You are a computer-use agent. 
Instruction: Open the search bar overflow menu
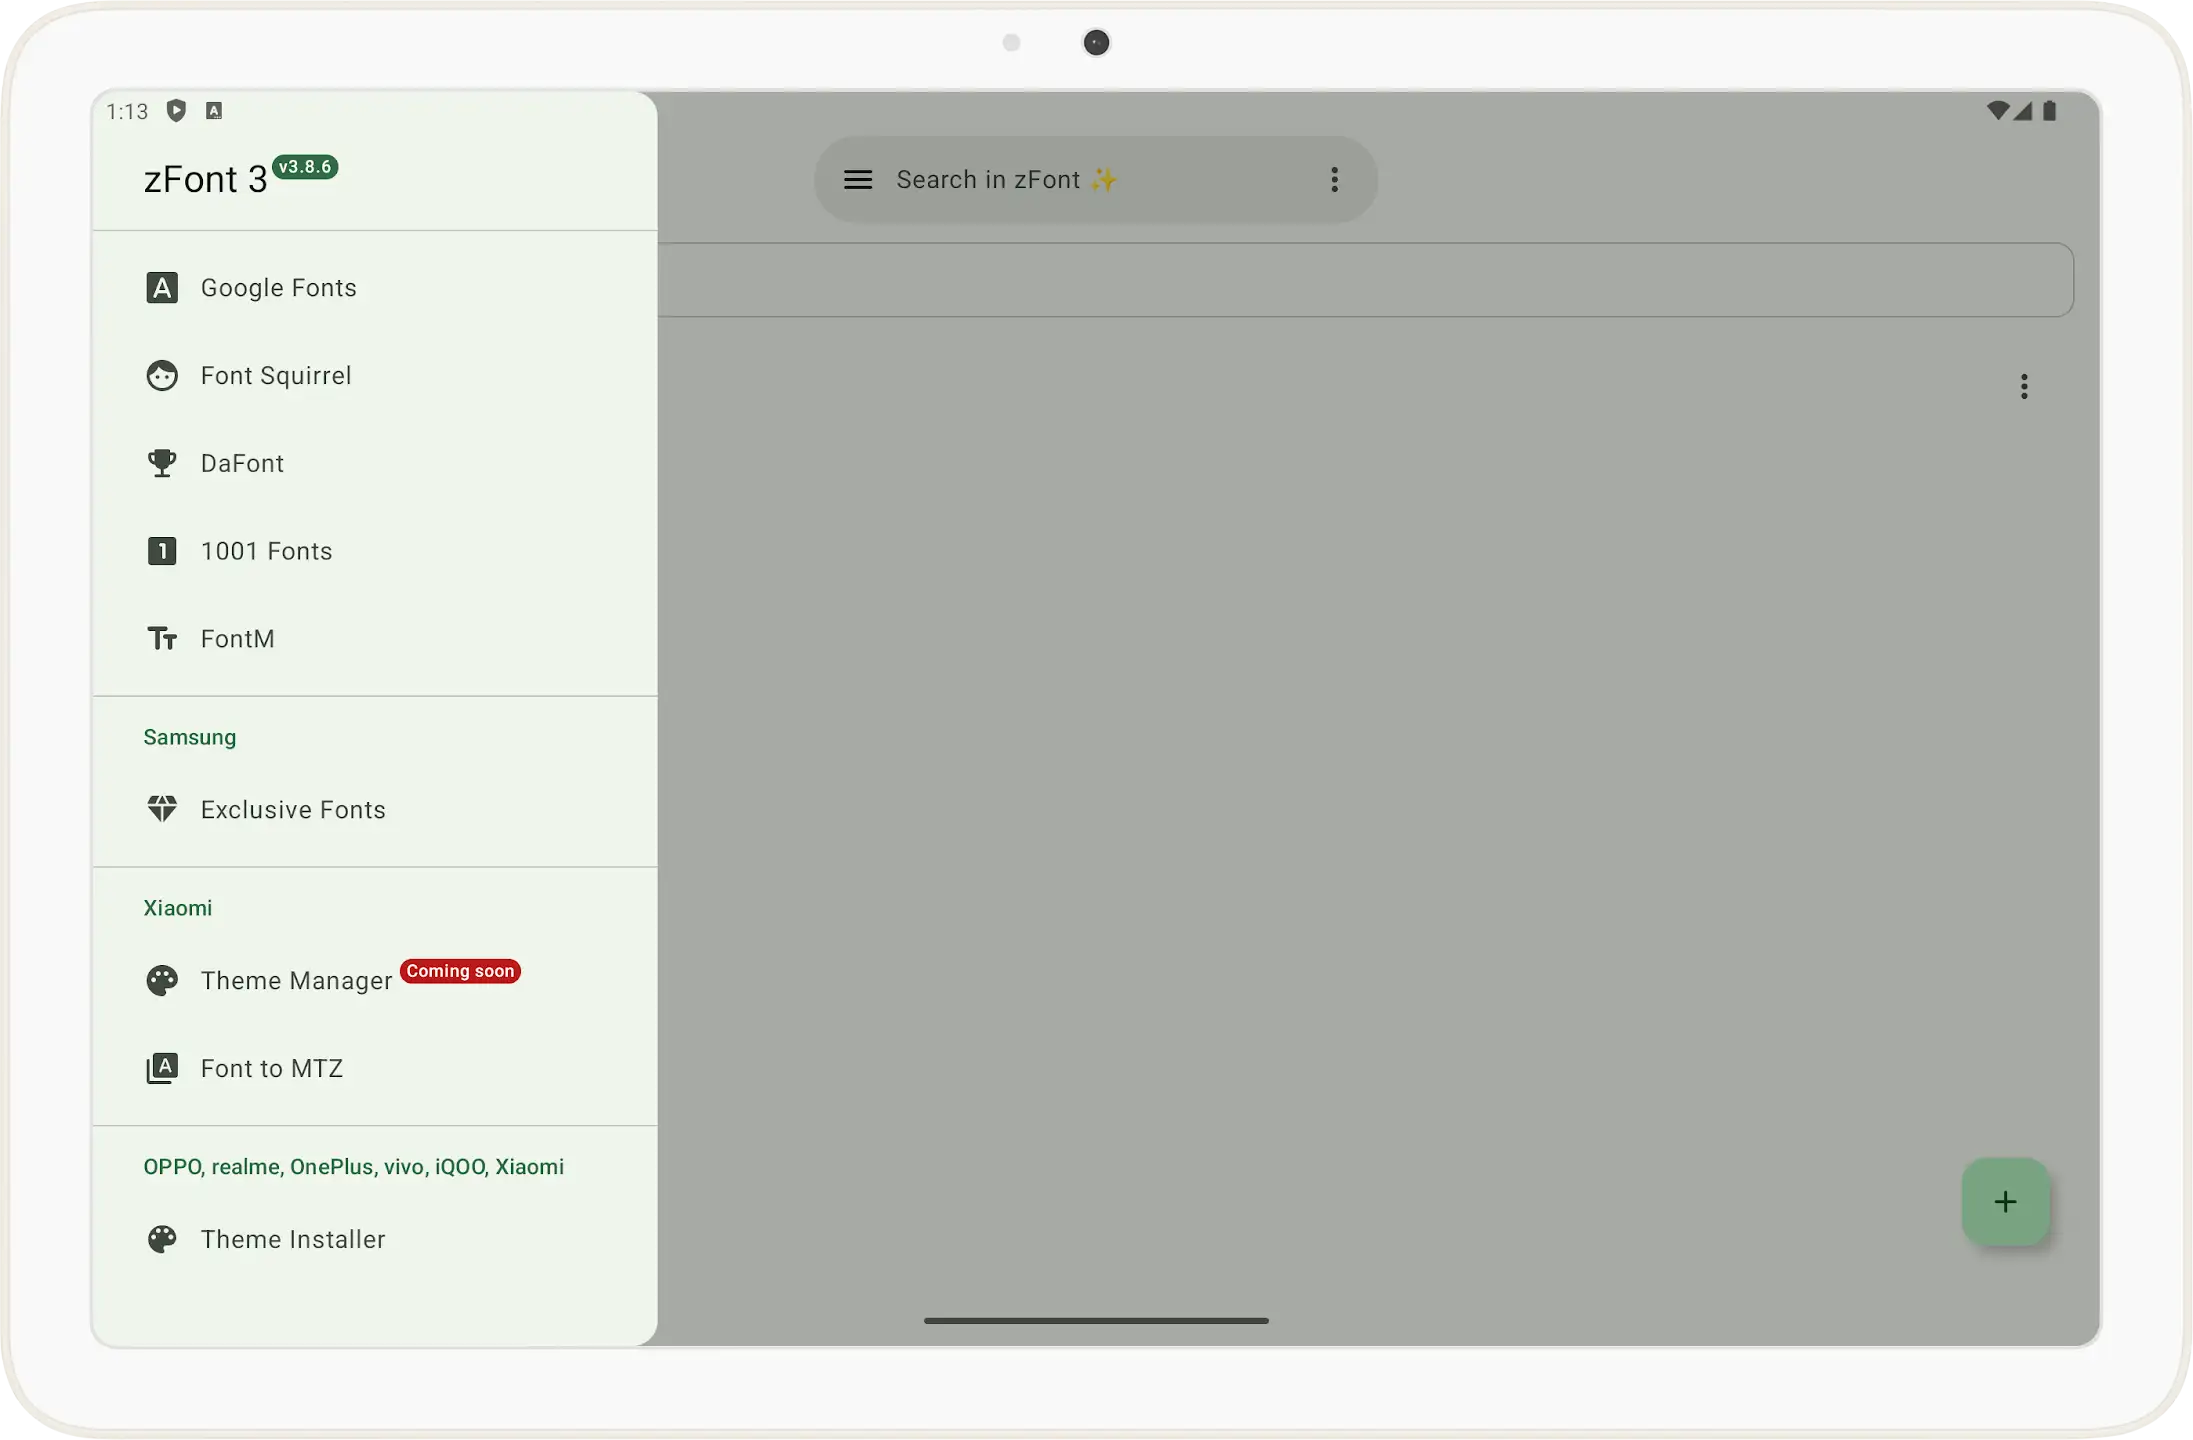click(1334, 180)
